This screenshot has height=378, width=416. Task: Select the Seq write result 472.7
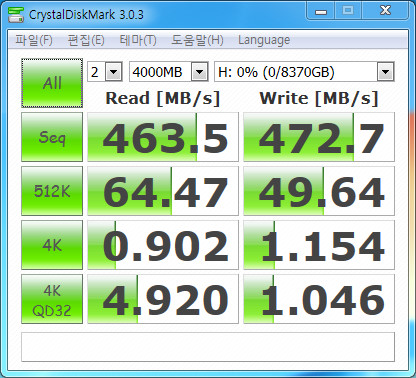click(x=319, y=137)
